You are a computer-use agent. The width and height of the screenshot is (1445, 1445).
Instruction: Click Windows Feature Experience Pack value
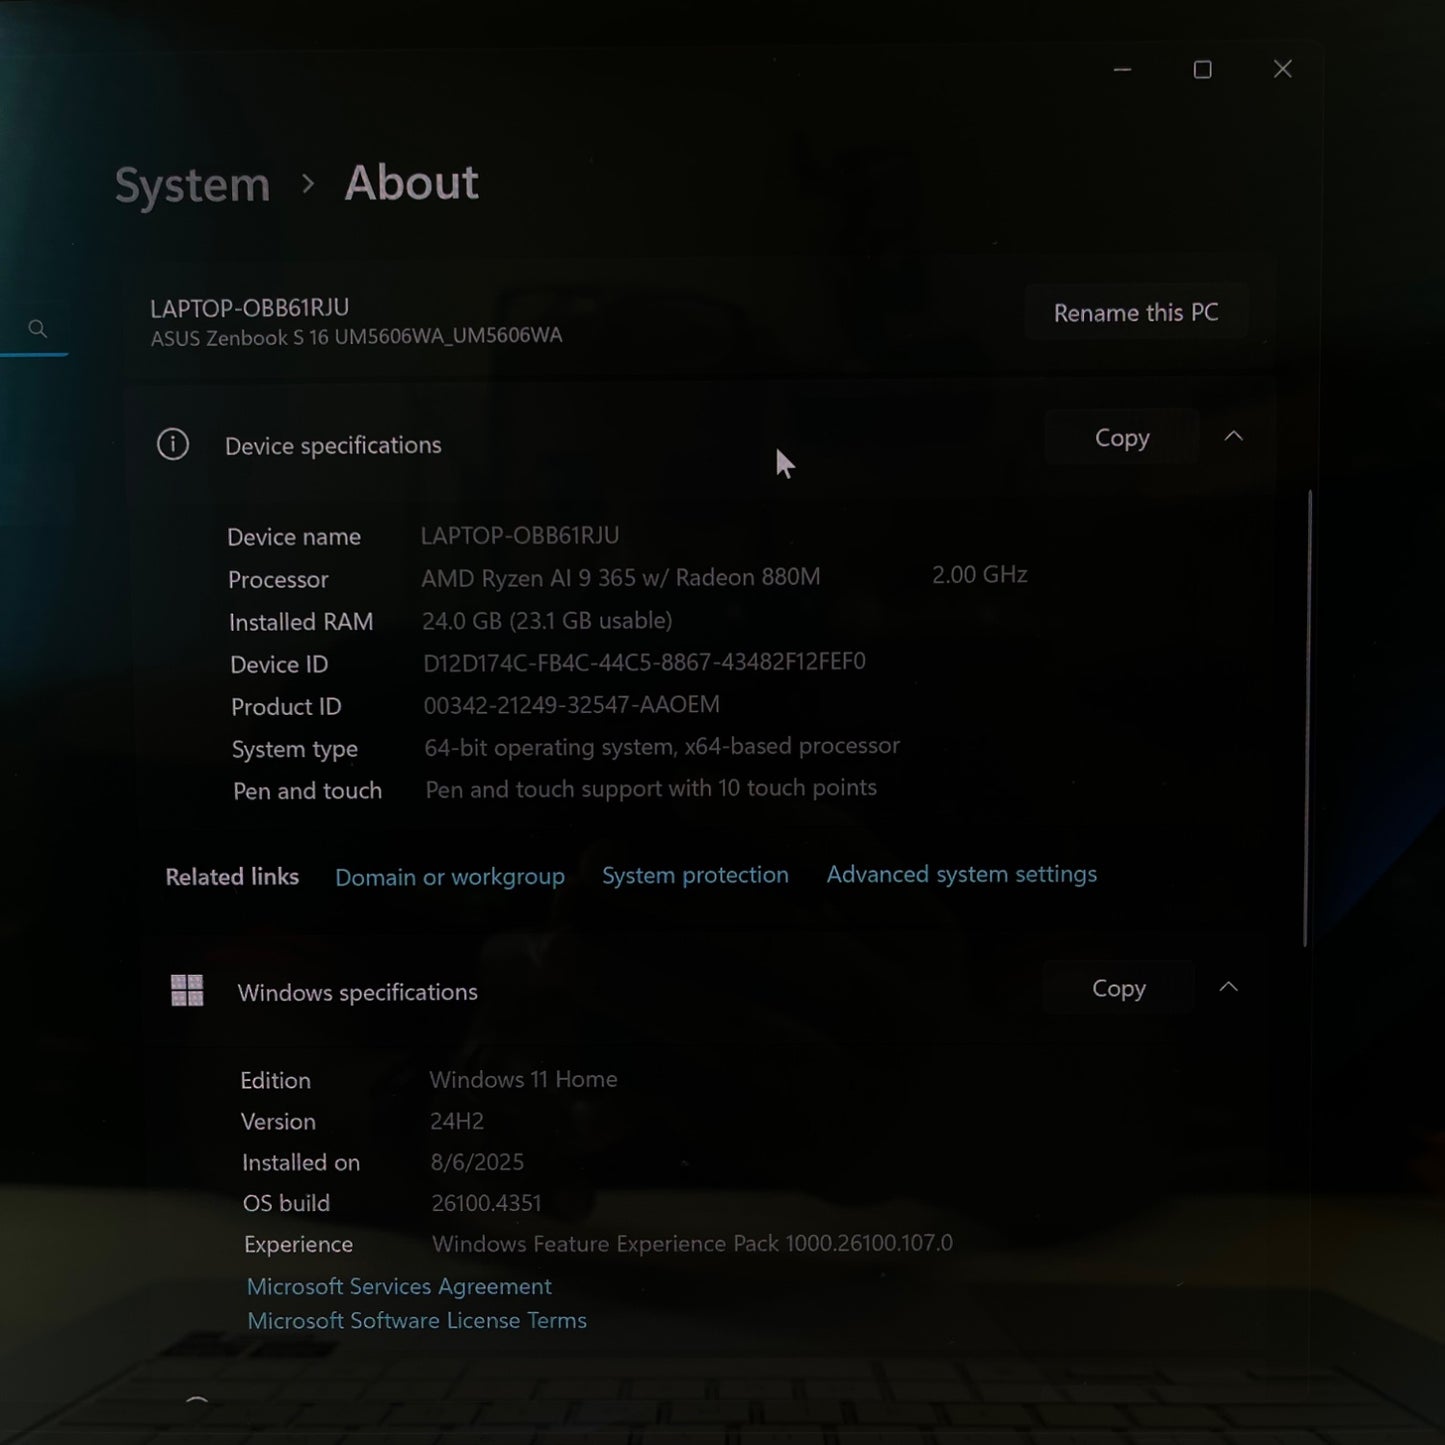pyautogui.click(x=692, y=1243)
